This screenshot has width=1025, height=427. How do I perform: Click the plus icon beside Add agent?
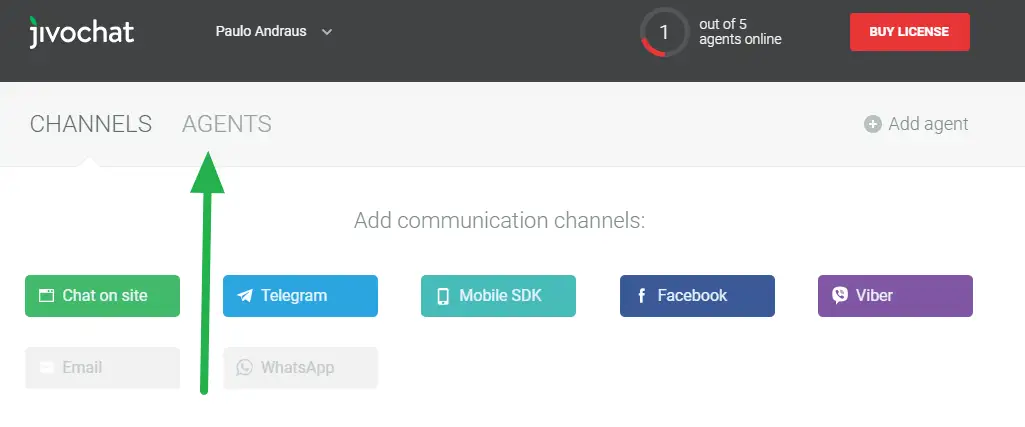pyautogui.click(x=873, y=124)
